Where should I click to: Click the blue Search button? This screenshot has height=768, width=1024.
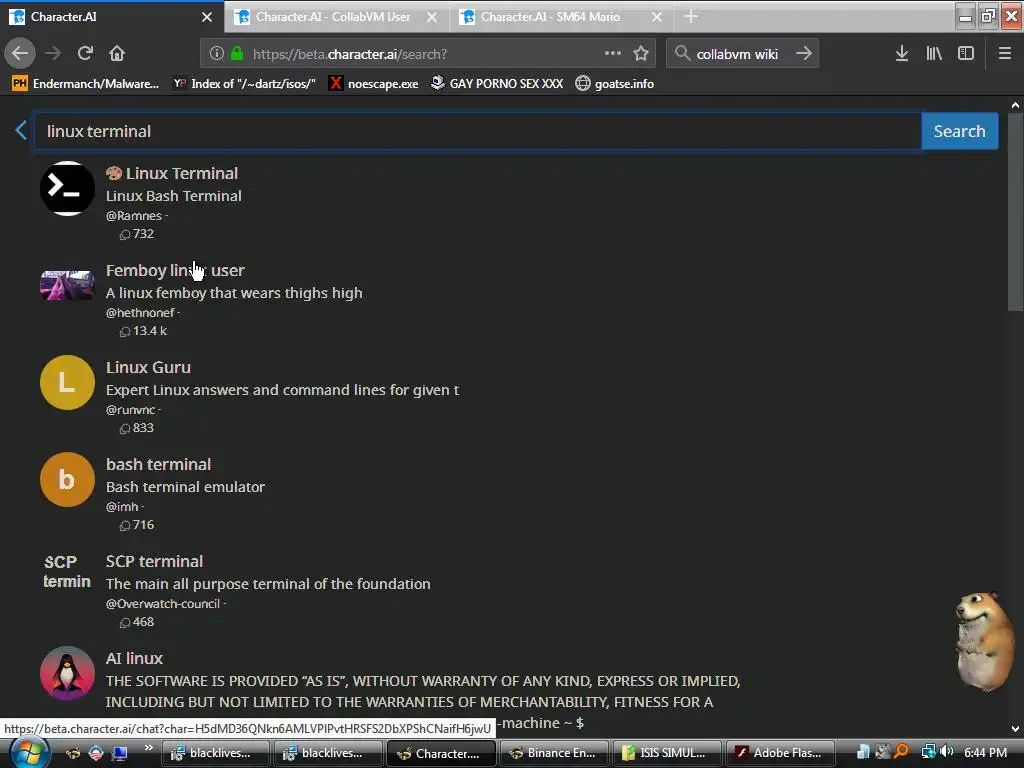coord(959,131)
